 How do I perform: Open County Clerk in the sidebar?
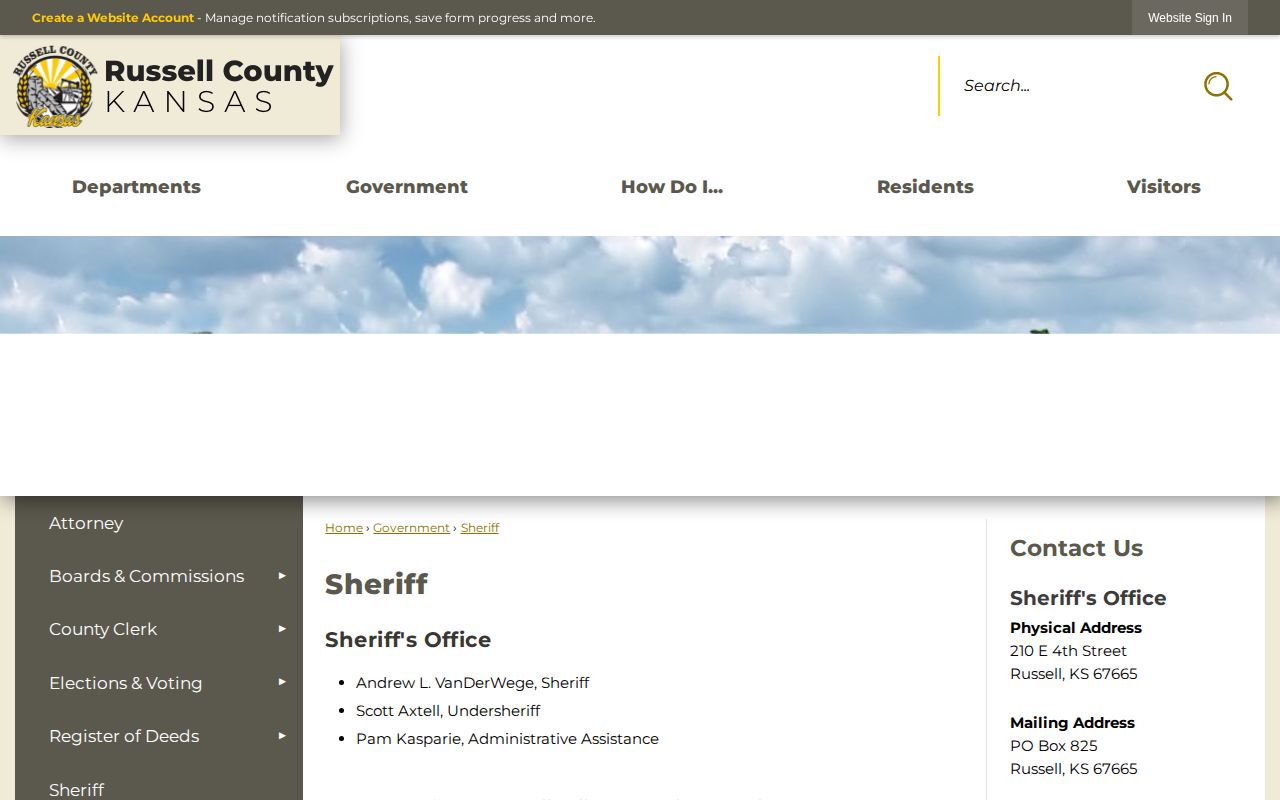(103, 629)
